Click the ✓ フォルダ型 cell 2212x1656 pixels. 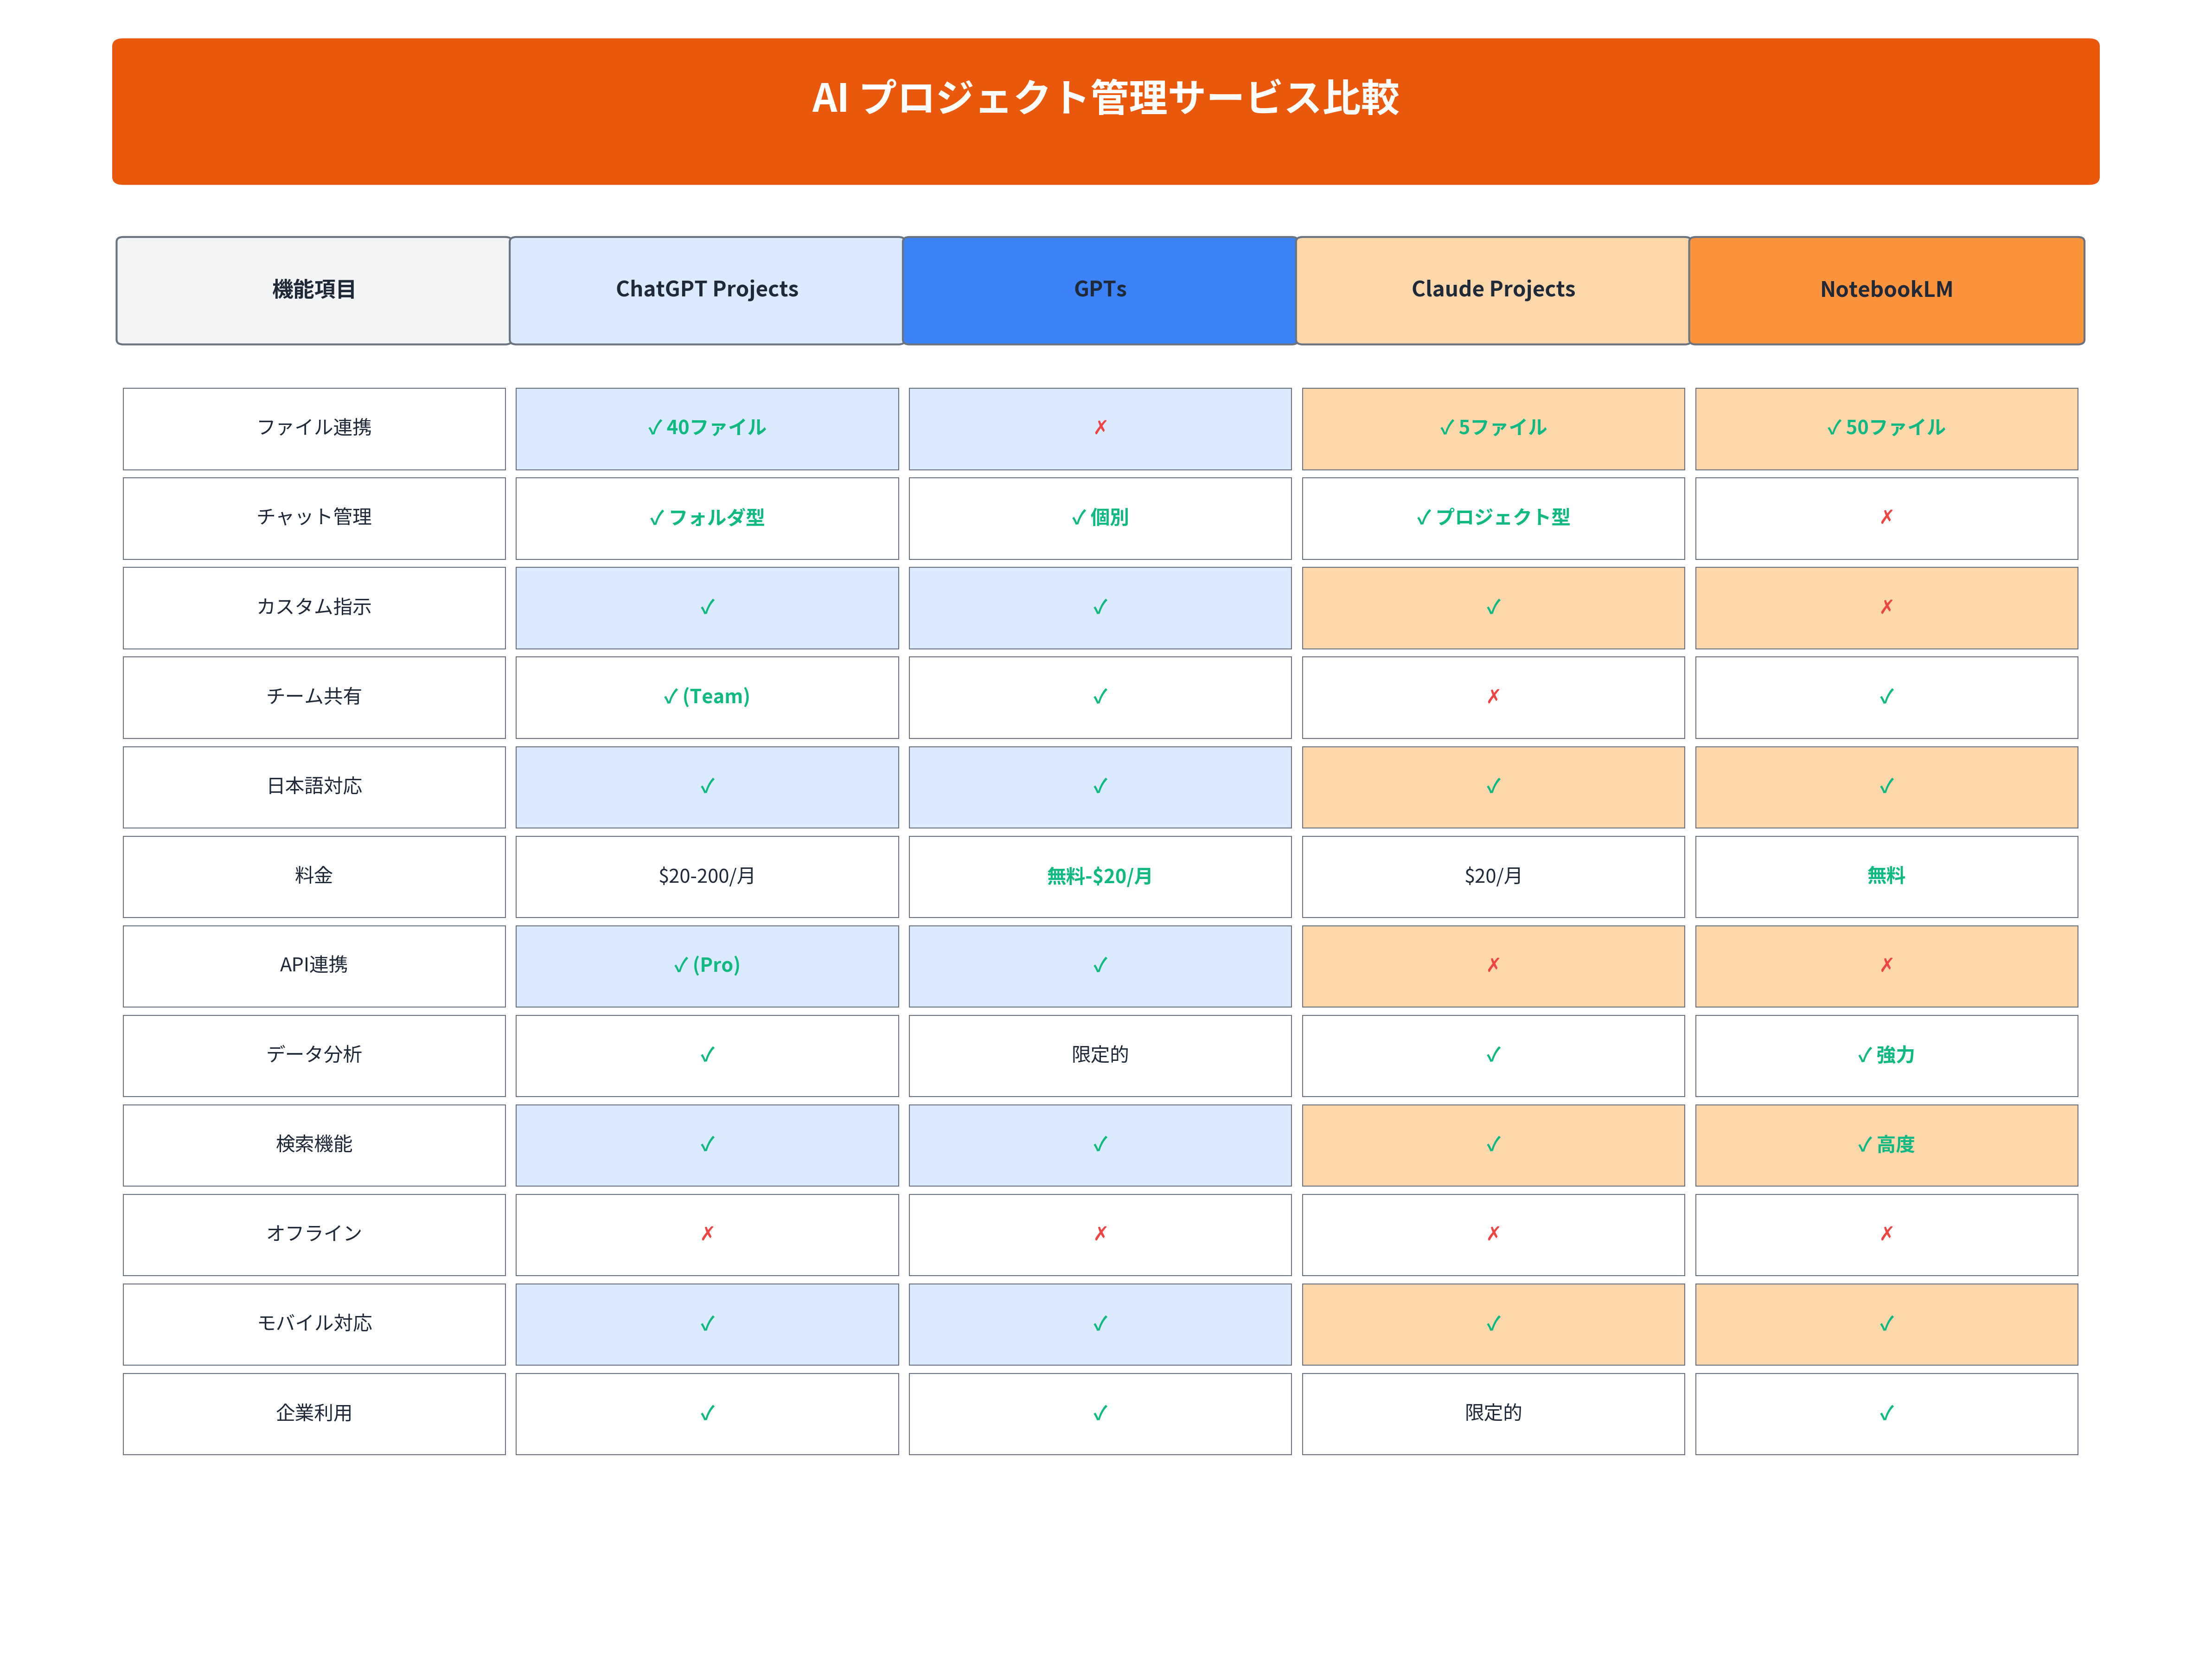pyautogui.click(x=707, y=518)
